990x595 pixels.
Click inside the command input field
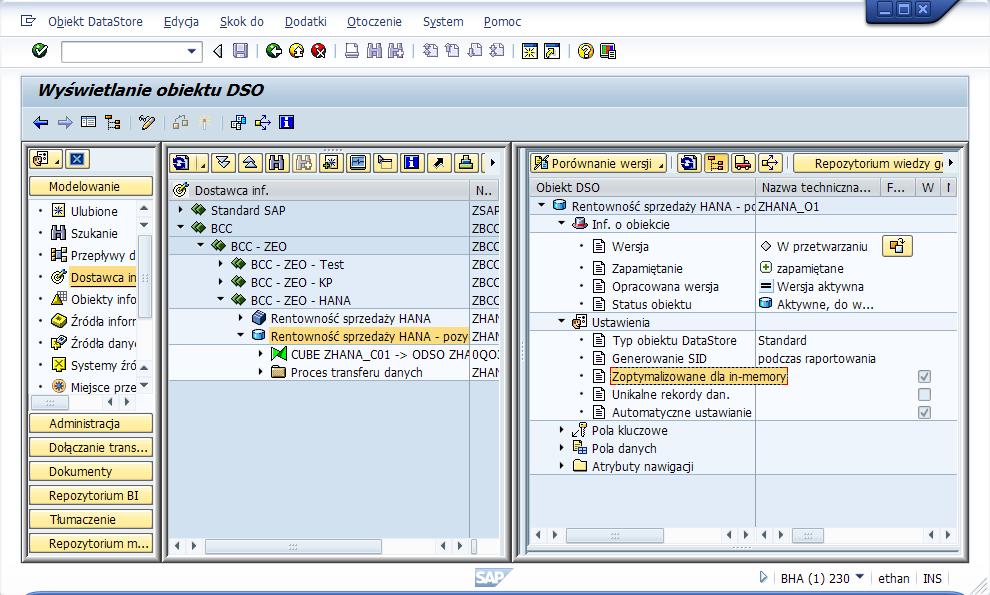(x=124, y=51)
